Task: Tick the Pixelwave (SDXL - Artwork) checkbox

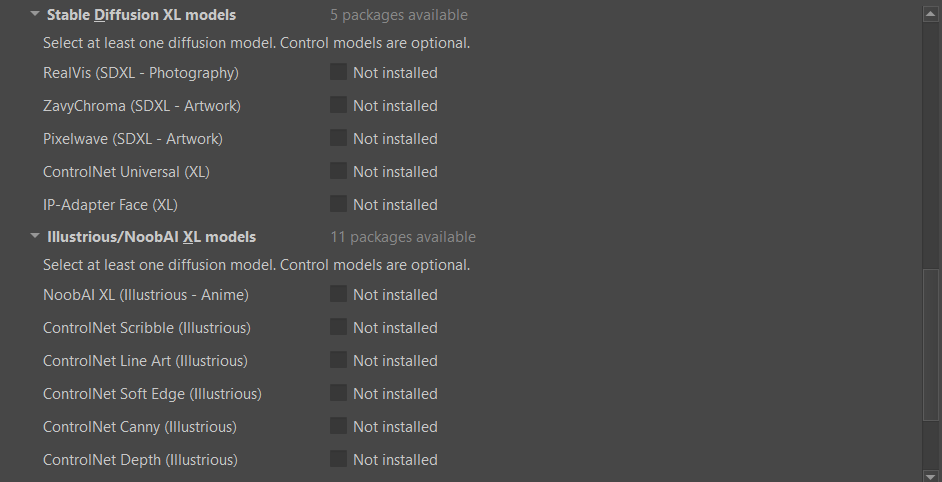Action: 338,138
